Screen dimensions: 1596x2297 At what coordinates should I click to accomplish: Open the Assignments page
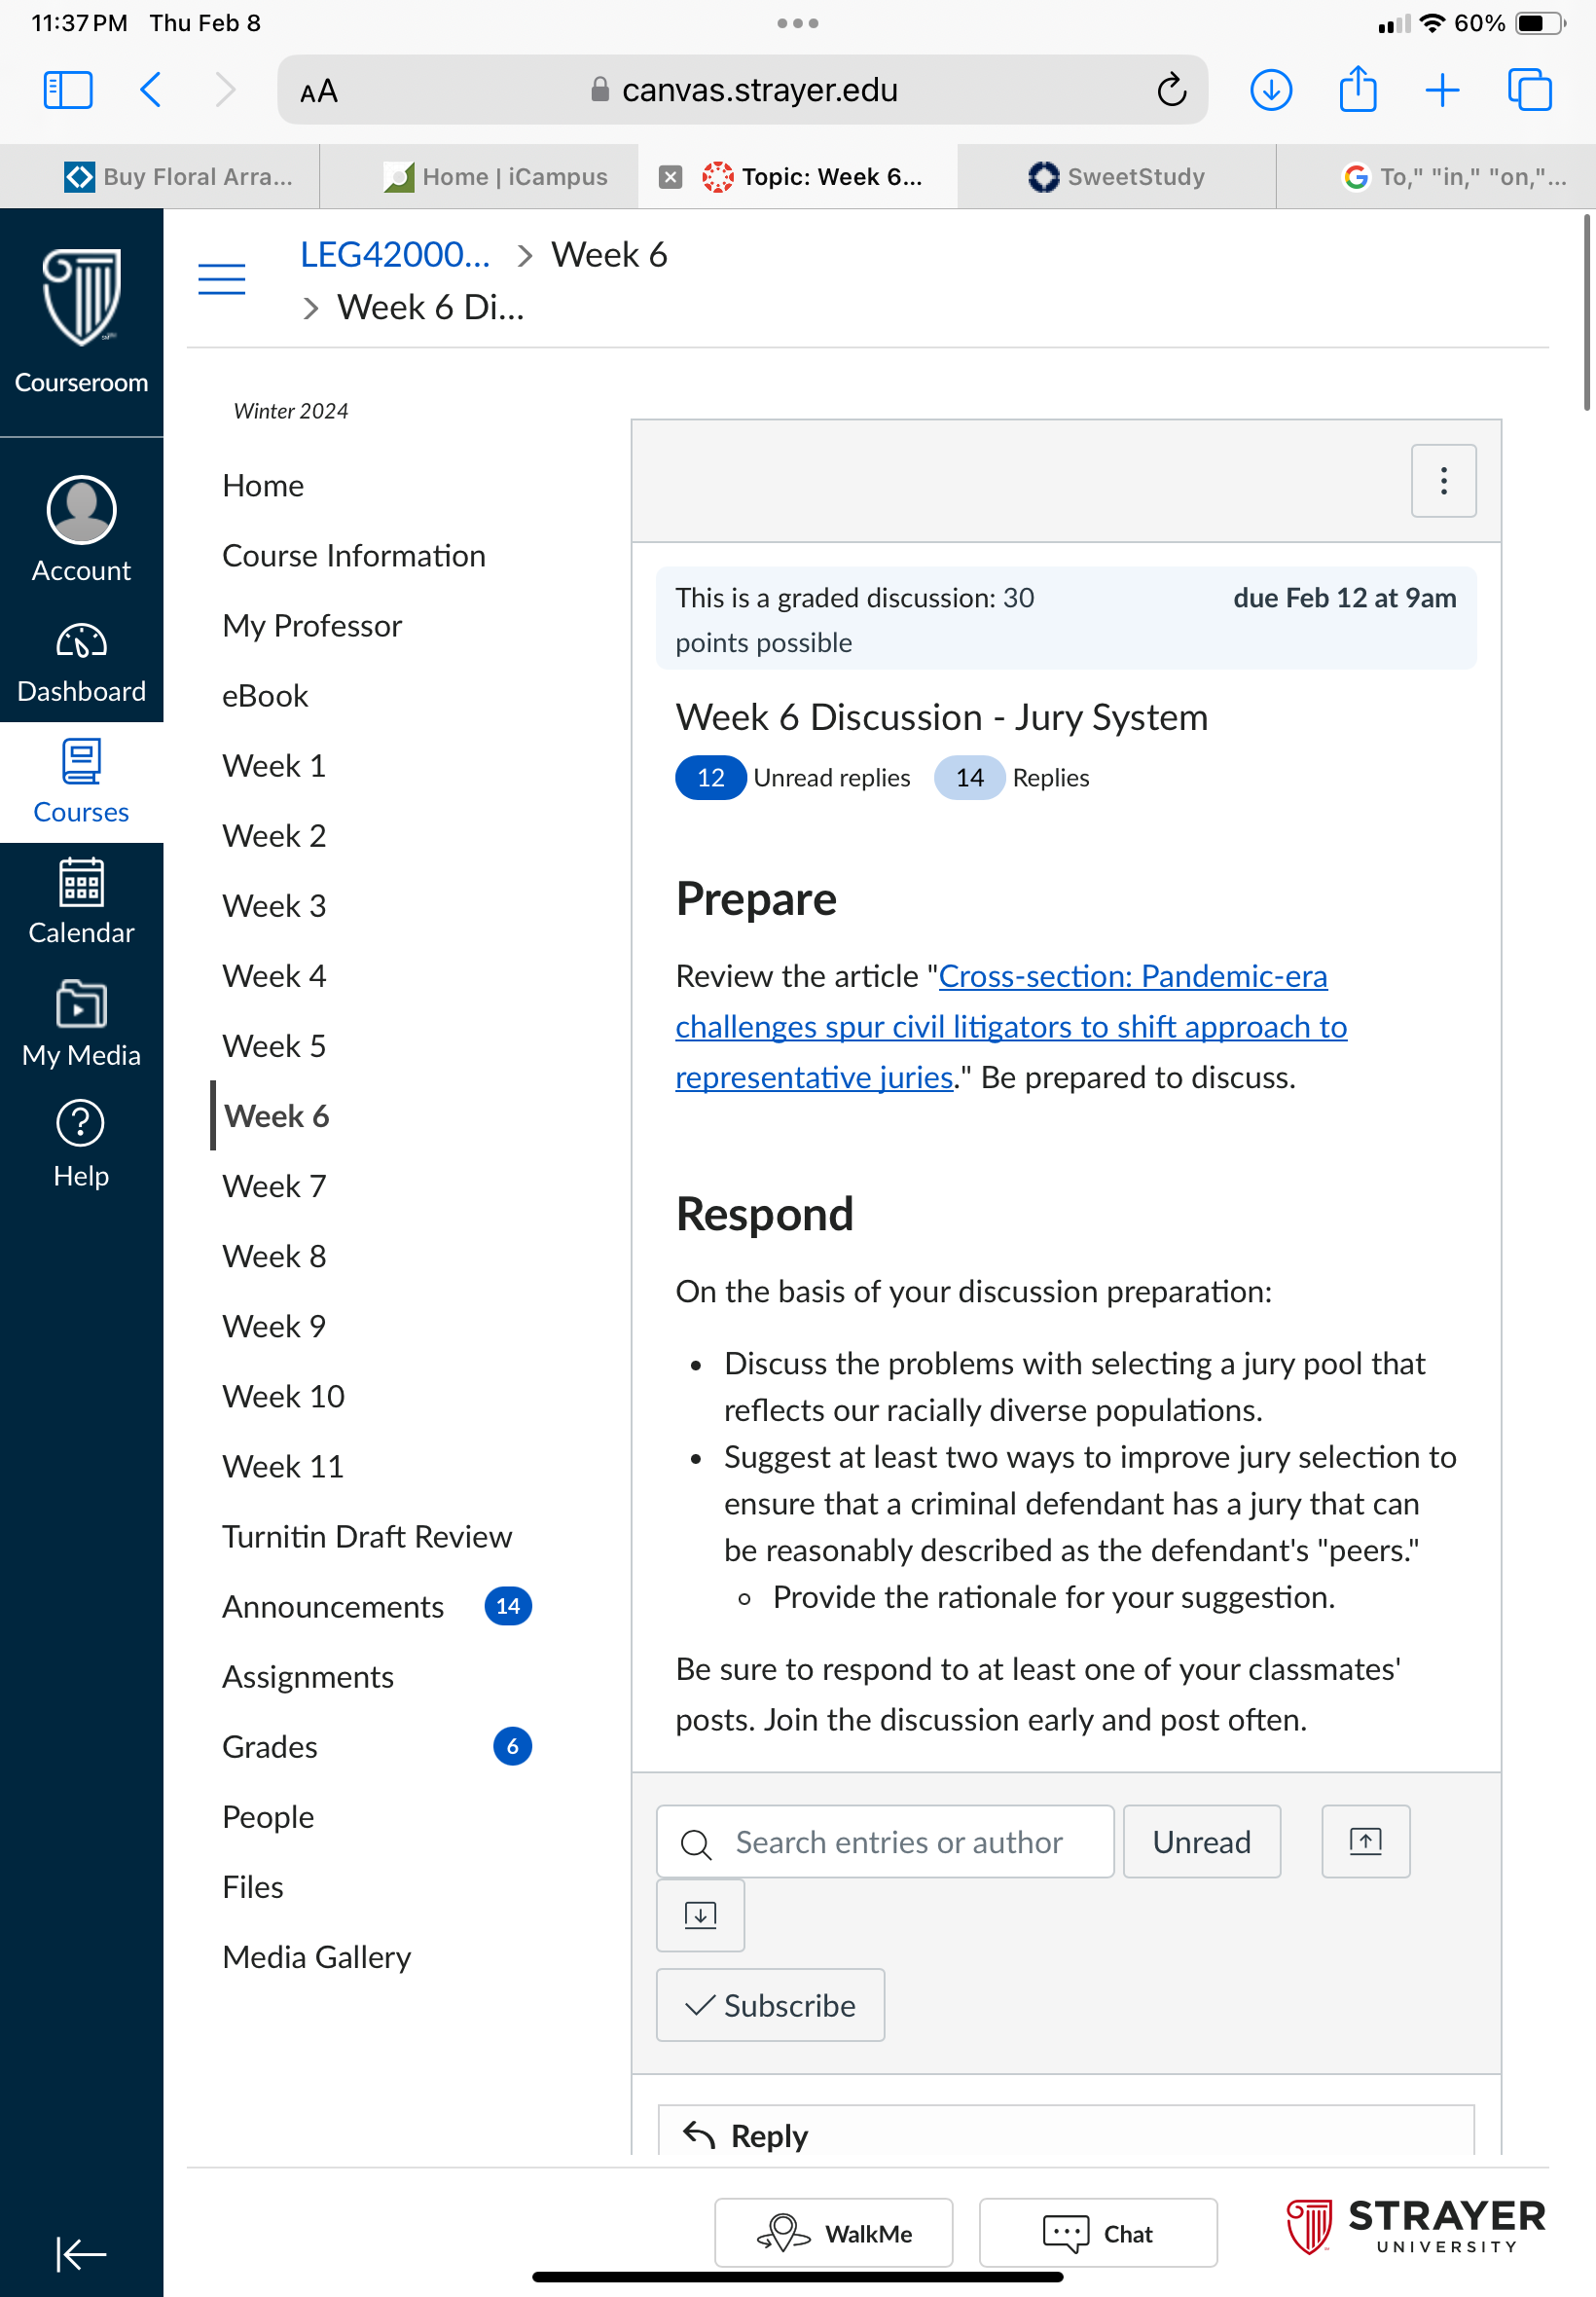coord(308,1676)
